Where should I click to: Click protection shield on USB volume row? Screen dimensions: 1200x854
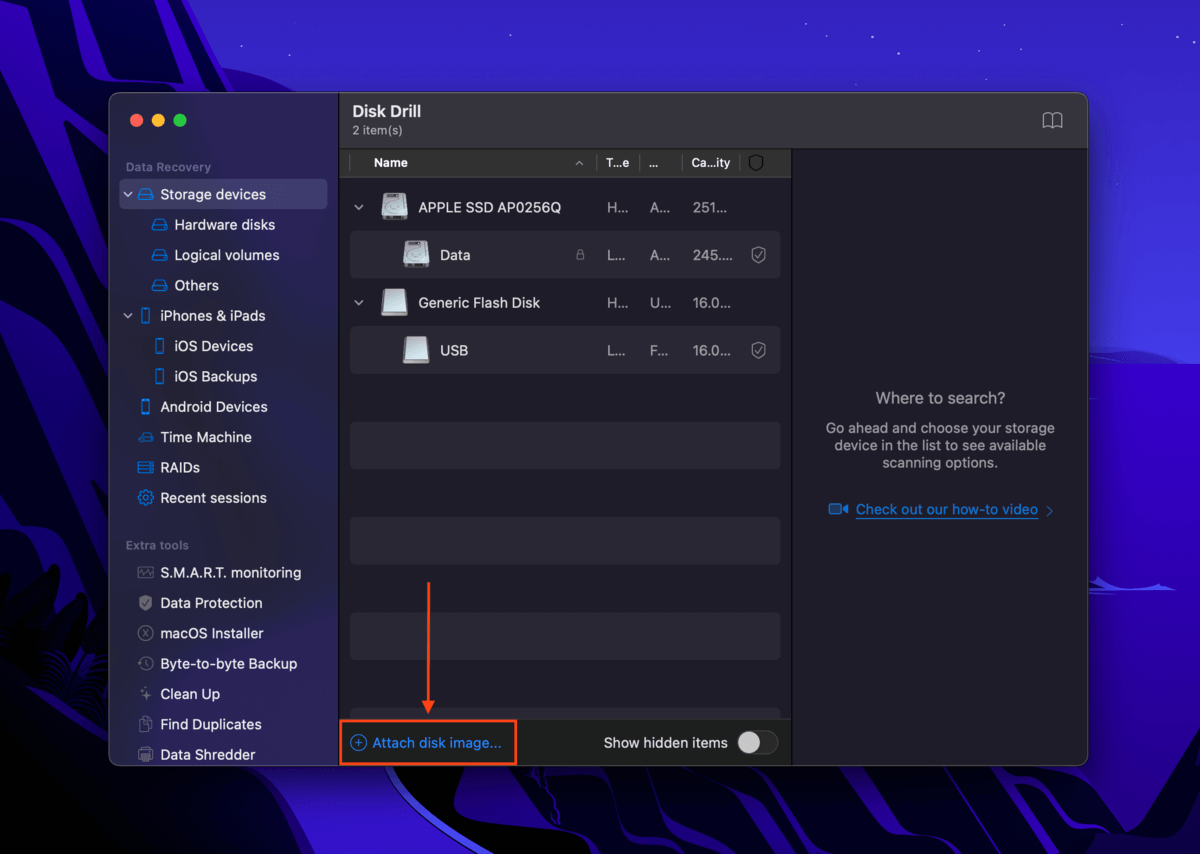point(758,350)
